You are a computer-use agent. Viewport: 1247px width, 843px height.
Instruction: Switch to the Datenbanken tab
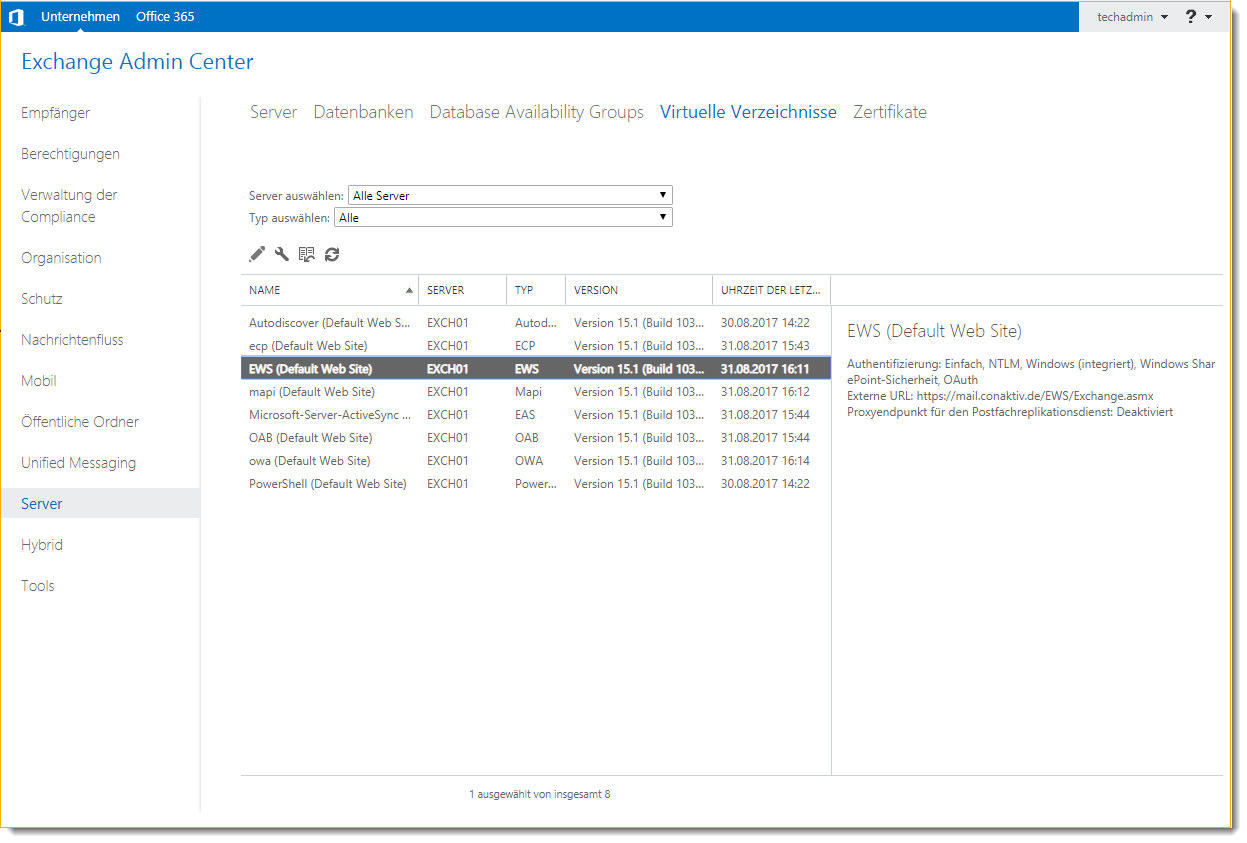(363, 112)
